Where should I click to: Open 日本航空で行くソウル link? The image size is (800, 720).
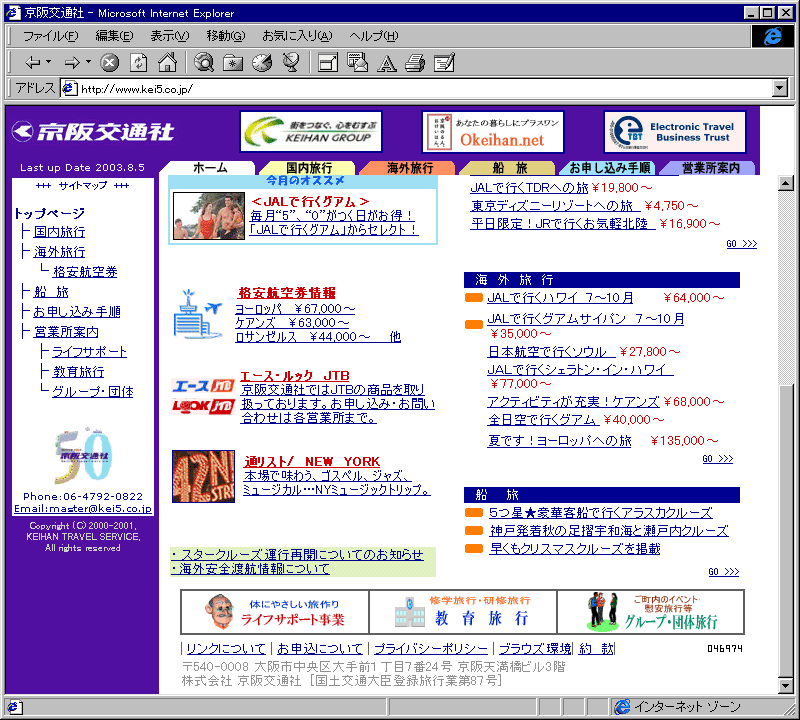point(551,352)
